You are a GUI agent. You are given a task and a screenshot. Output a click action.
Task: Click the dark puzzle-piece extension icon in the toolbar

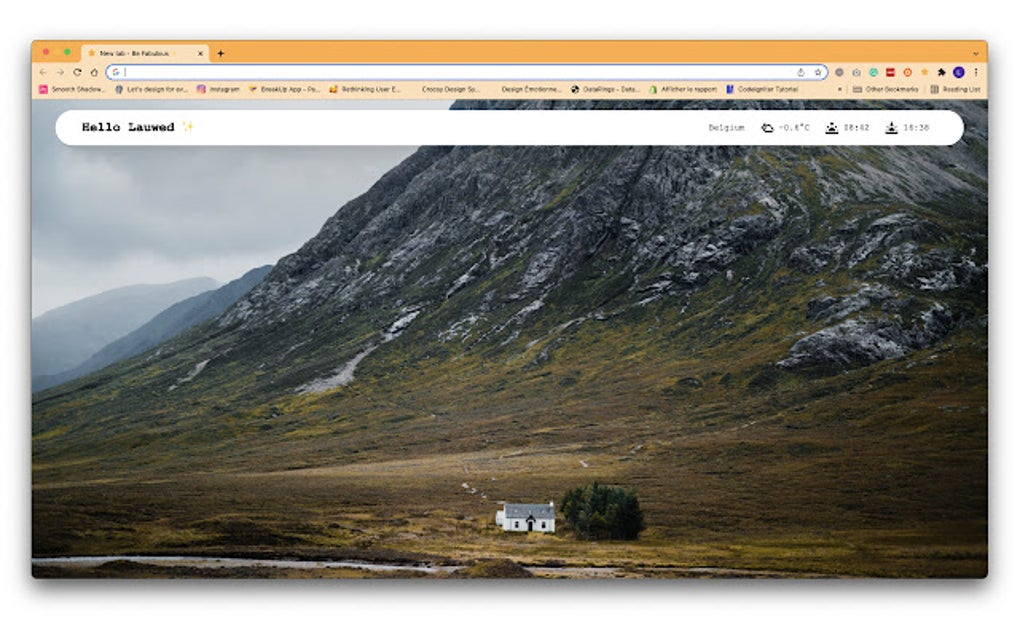coord(941,72)
